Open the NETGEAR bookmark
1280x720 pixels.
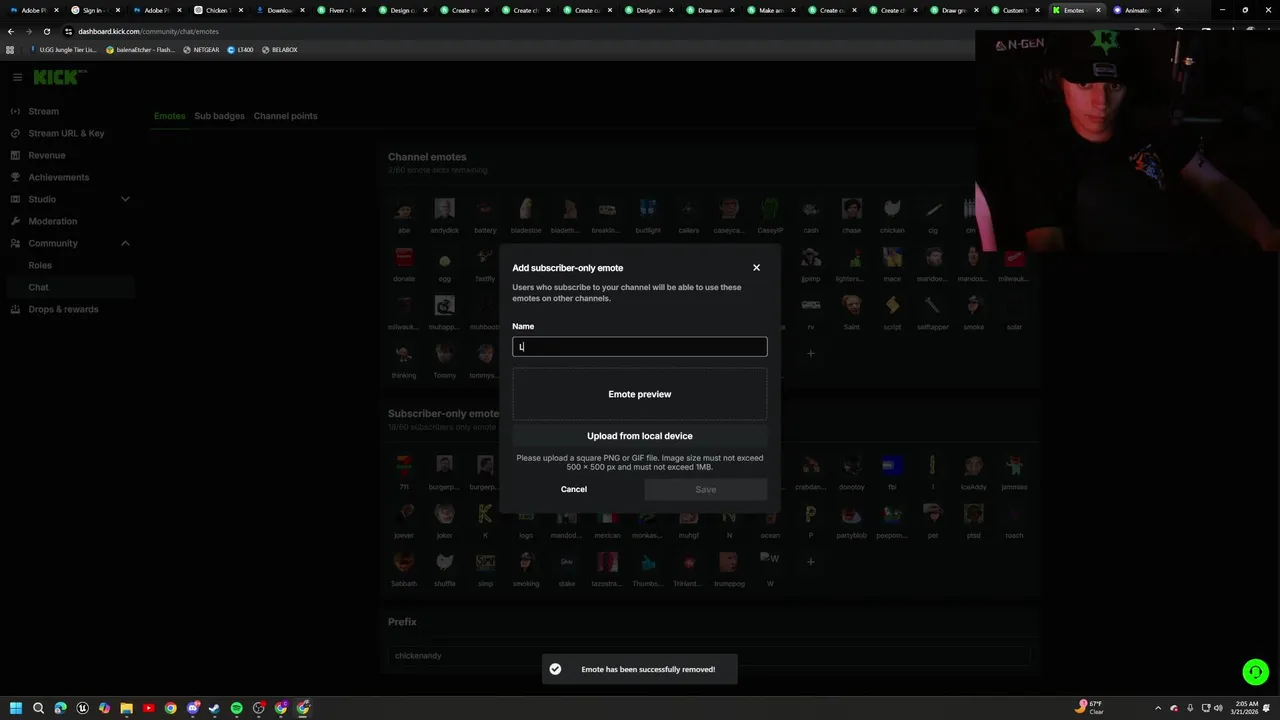coord(201,49)
